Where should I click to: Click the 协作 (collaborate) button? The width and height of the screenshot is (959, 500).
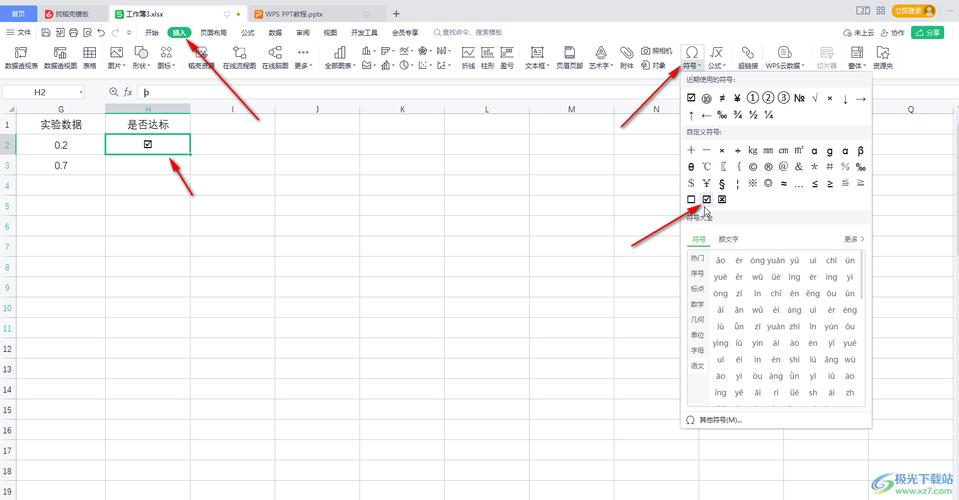892,32
